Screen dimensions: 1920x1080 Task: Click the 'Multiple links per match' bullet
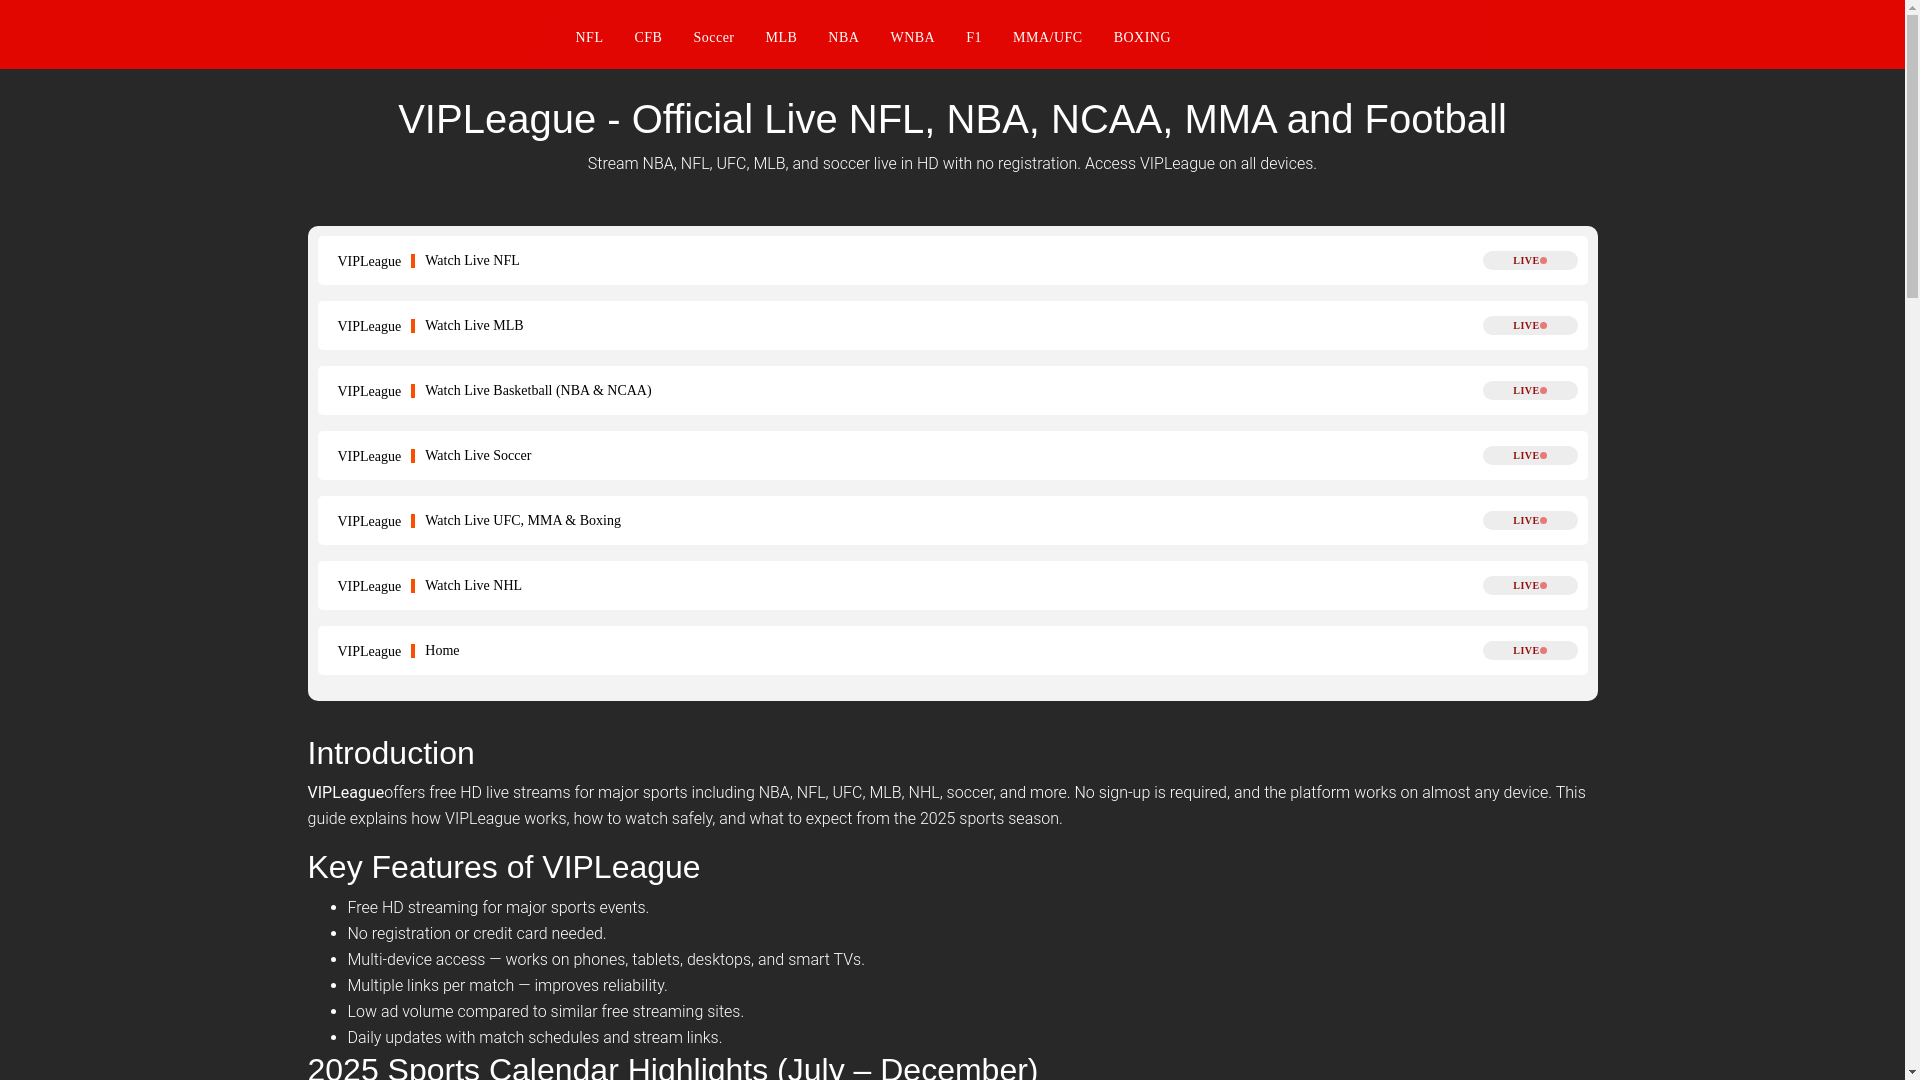coord(507,986)
